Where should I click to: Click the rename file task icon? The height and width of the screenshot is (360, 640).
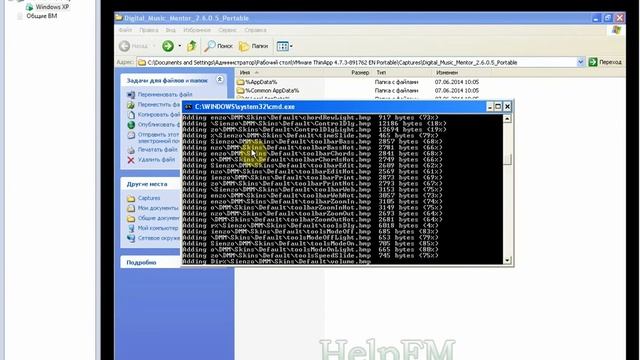[x=131, y=95]
